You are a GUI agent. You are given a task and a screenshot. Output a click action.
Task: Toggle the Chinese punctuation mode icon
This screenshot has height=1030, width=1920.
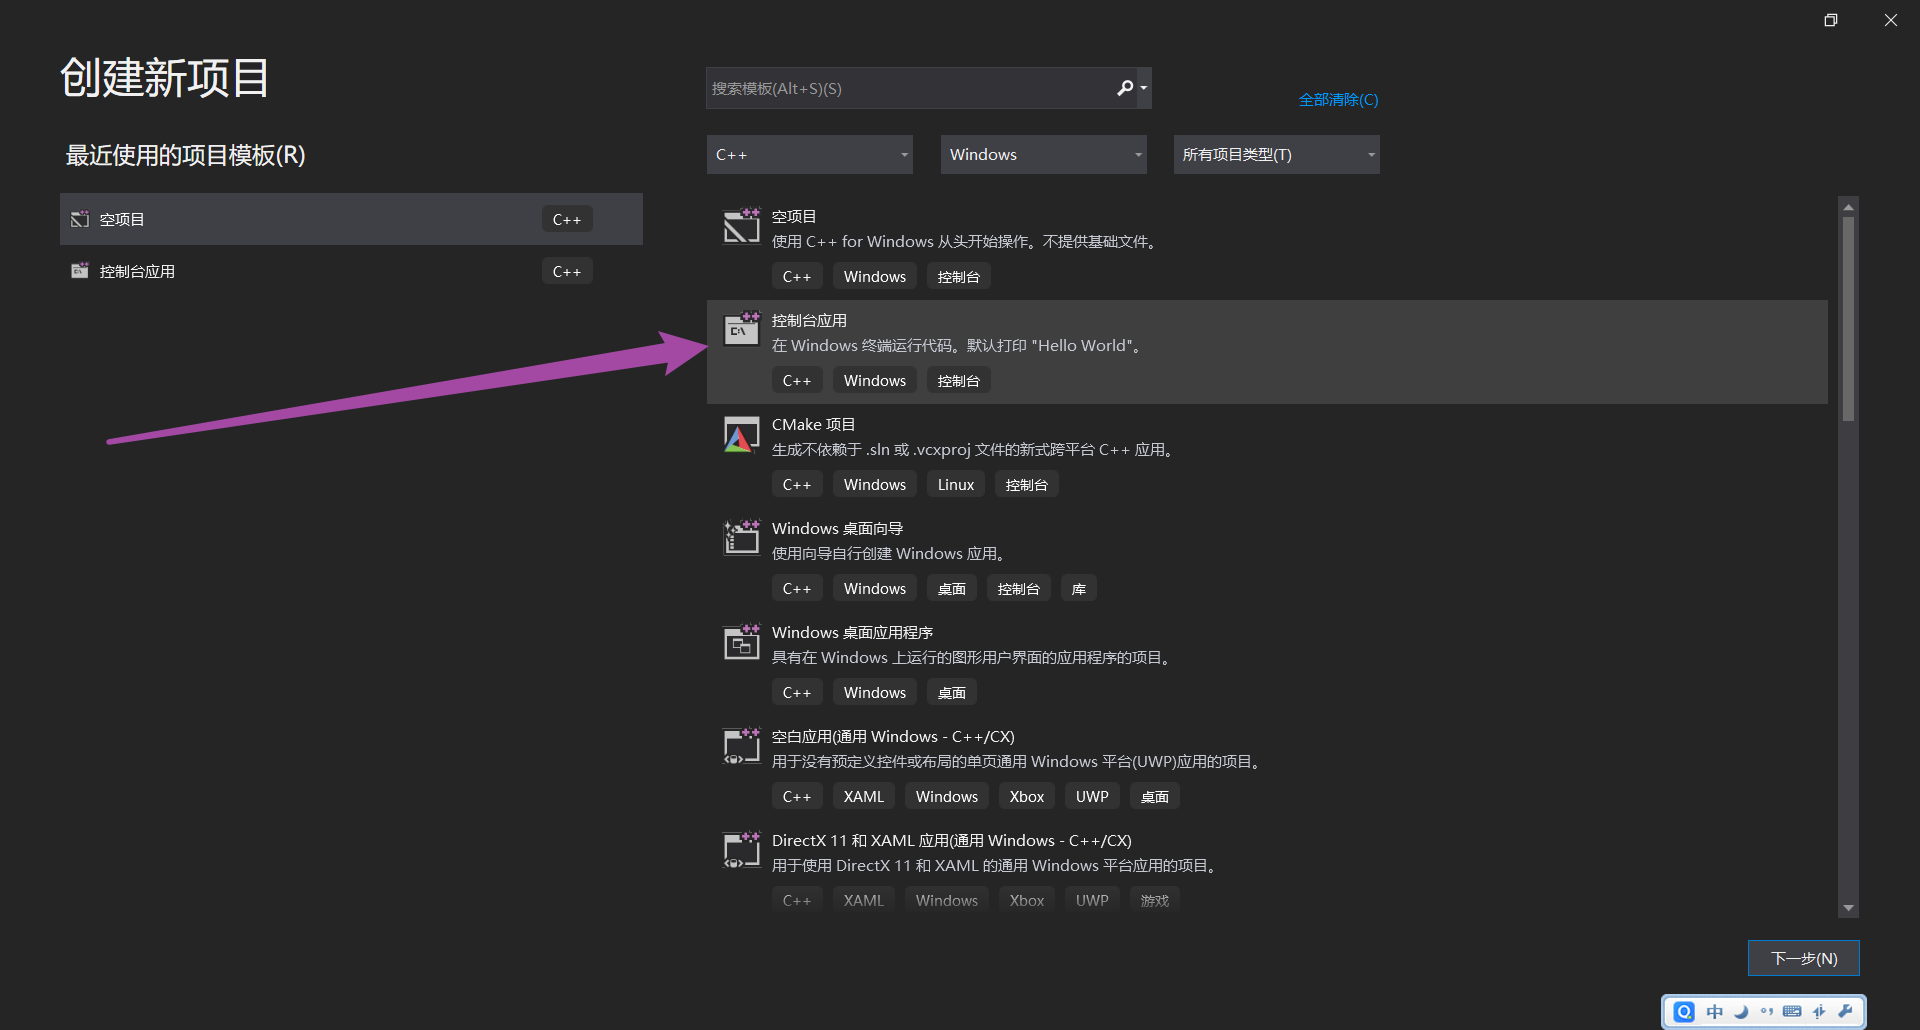[x=1767, y=1012]
